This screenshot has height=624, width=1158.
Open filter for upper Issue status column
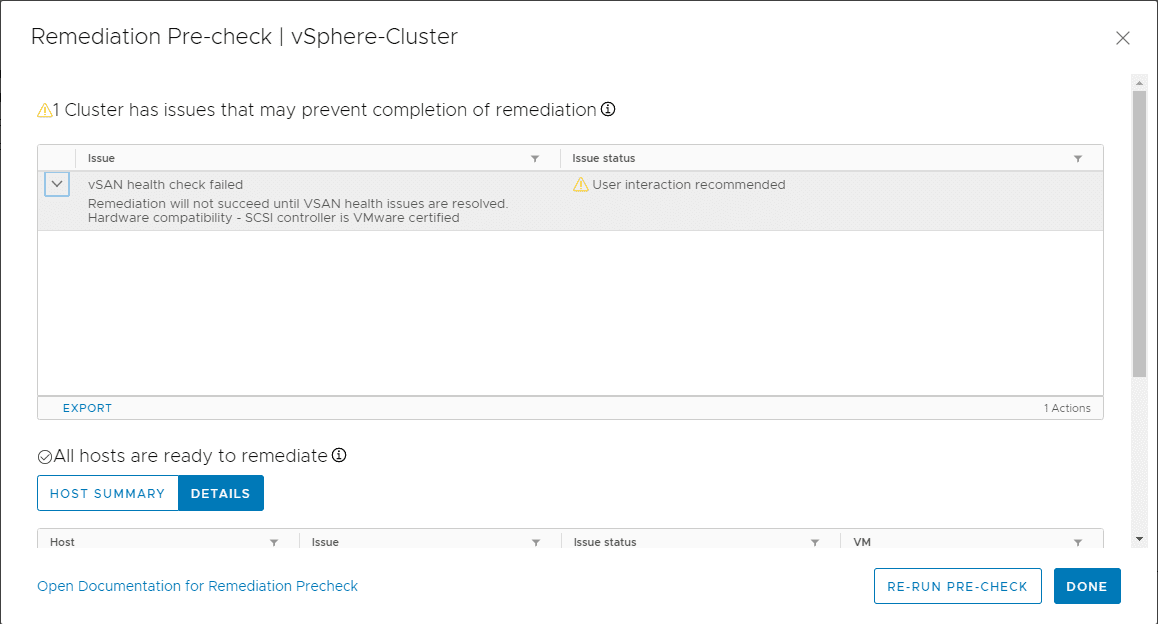[1078, 159]
